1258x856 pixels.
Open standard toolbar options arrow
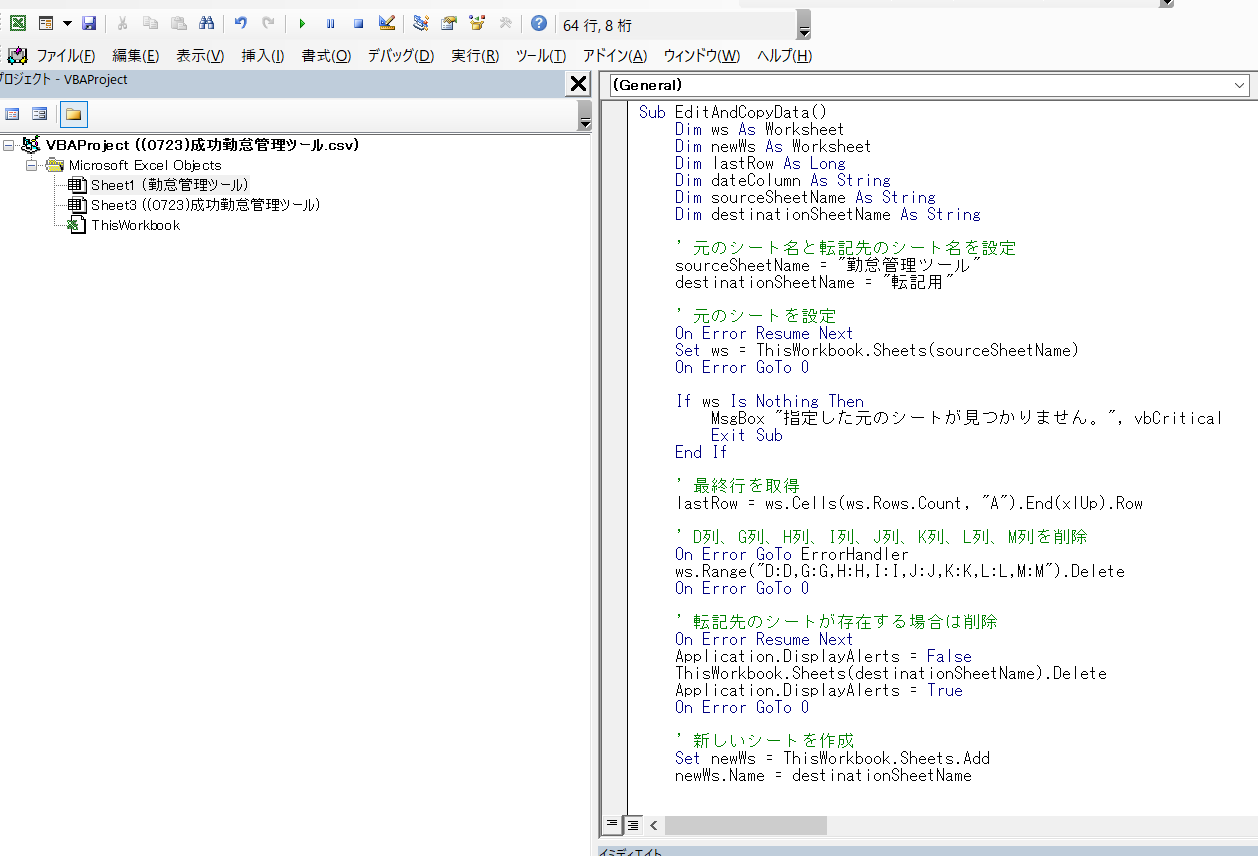805,25
